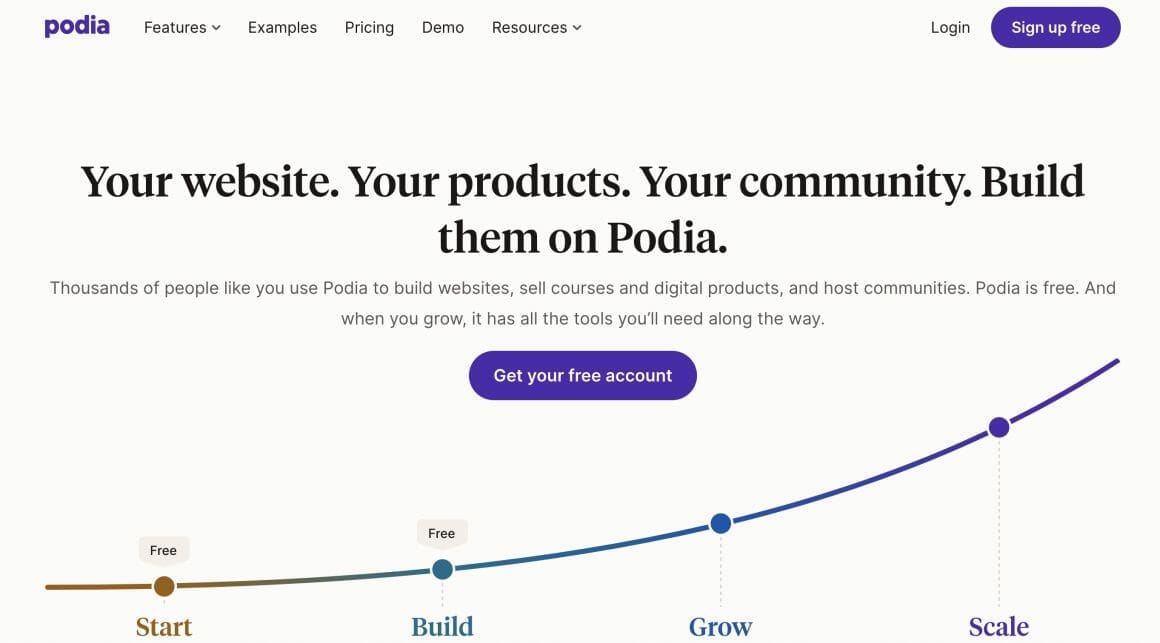Open the Pricing page from the navbar

(x=369, y=27)
